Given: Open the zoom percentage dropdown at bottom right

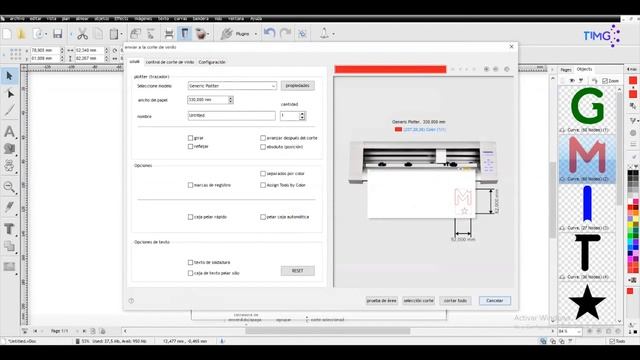Looking at the screenshot, I should point(579,331).
